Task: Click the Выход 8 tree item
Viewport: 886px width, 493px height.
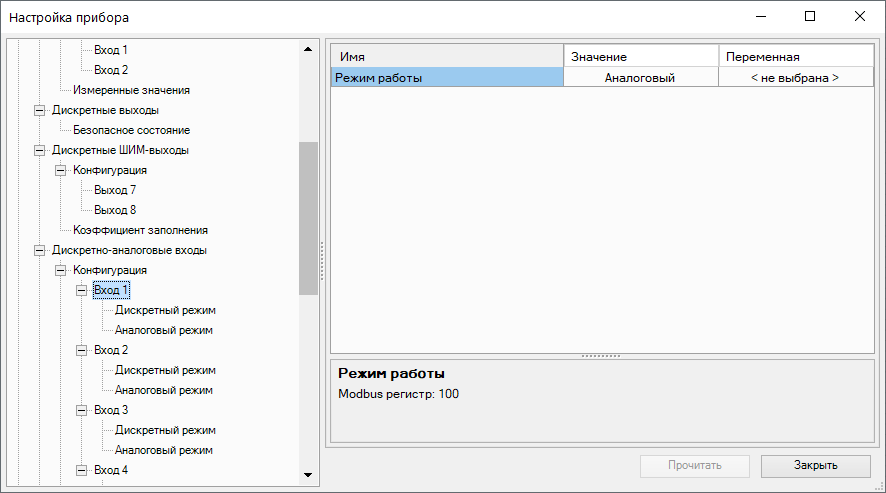Action: pos(115,210)
